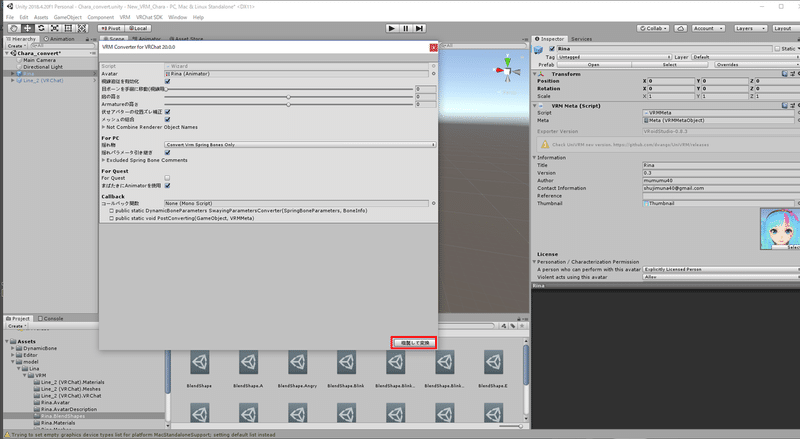The image size is (800, 439).
Task: Click the prefab Open button
Action: [593, 65]
